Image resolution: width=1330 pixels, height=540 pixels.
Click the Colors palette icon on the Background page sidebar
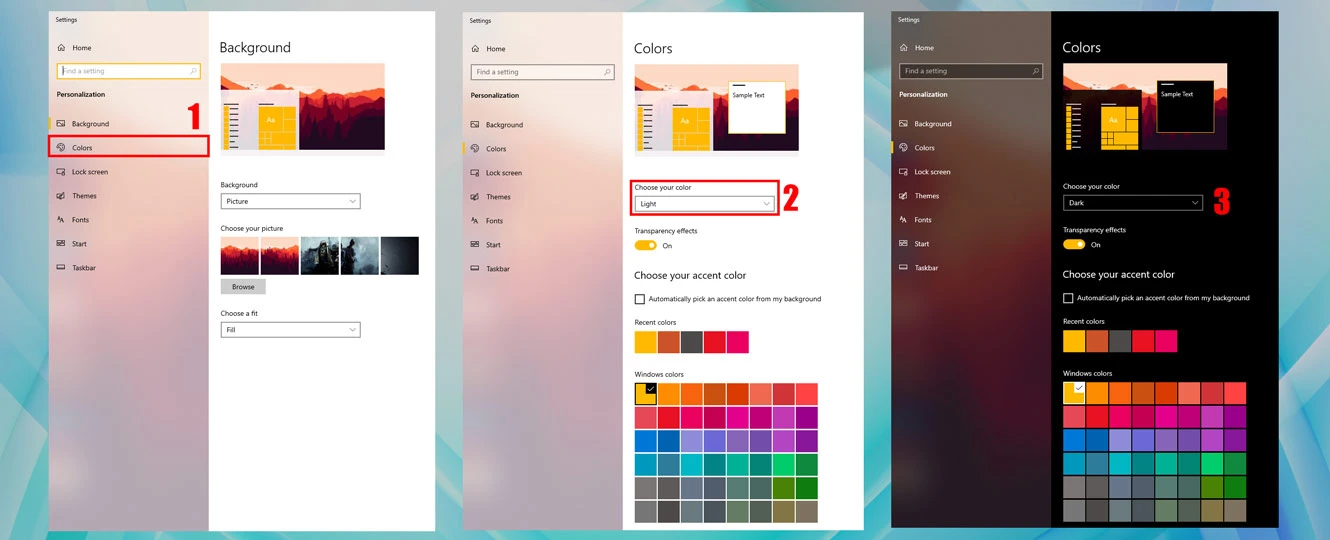[61, 148]
